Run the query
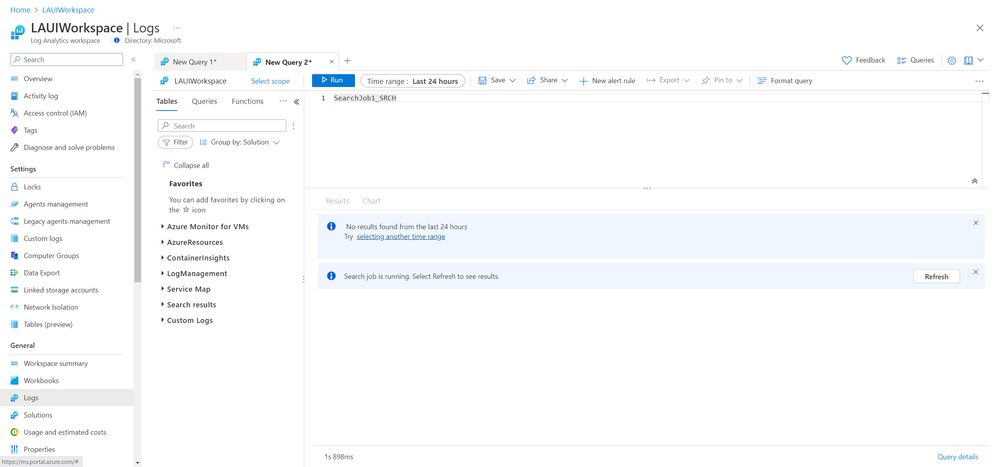Screen dimensions: 999x467 click(x=333, y=81)
